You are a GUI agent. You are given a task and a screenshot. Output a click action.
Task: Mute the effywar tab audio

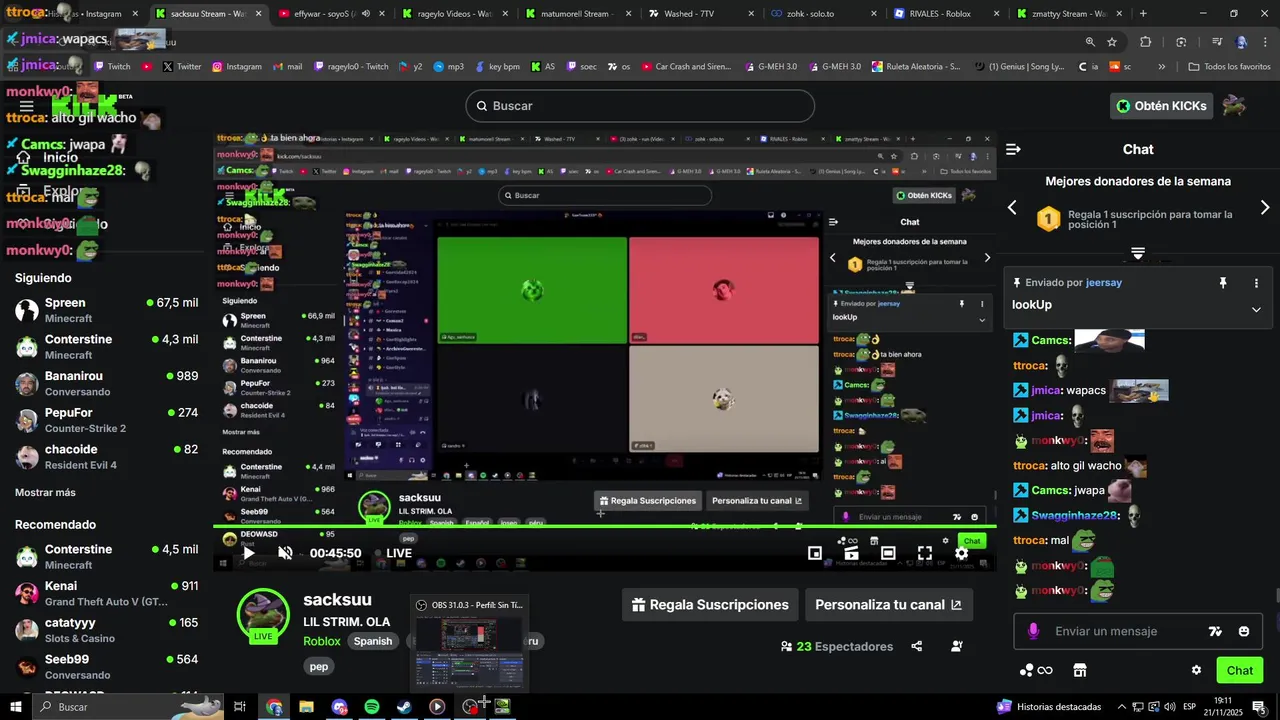pyautogui.click(x=364, y=14)
